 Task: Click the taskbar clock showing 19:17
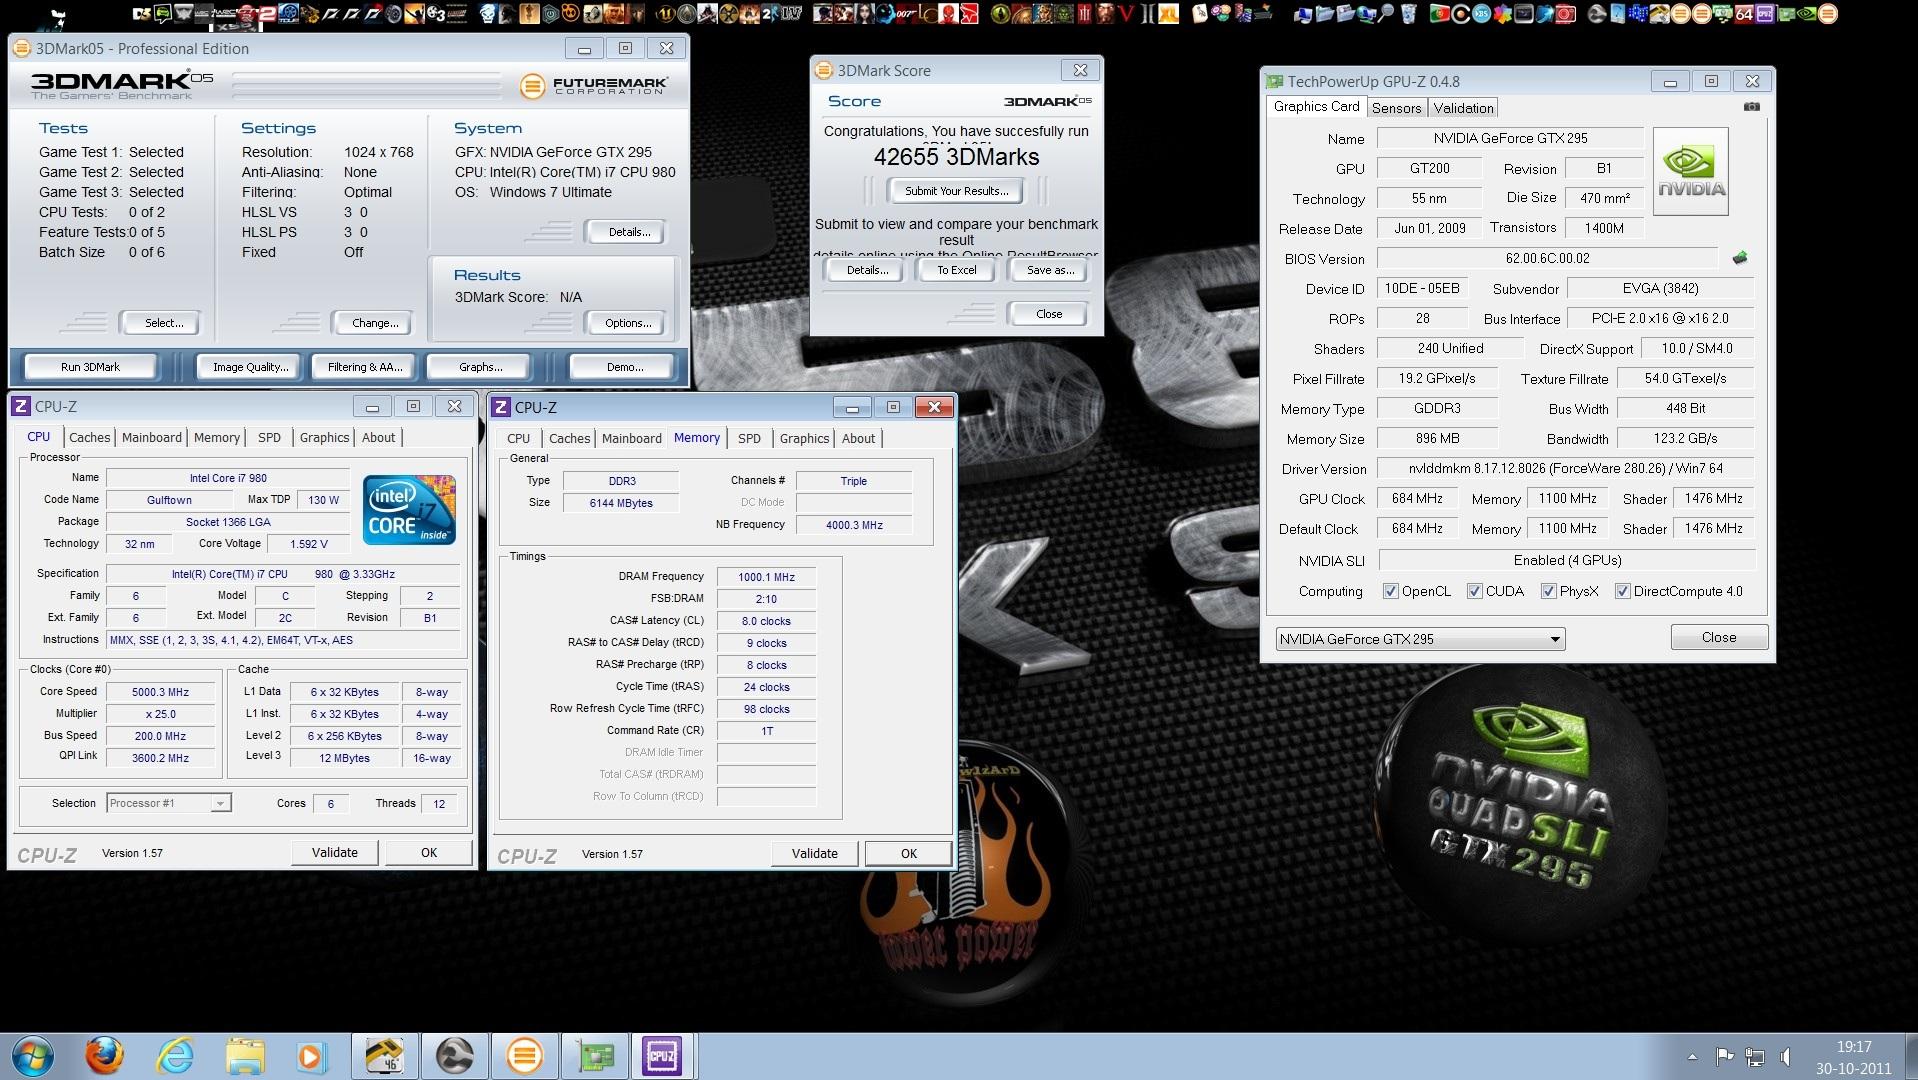(x=1854, y=1057)
